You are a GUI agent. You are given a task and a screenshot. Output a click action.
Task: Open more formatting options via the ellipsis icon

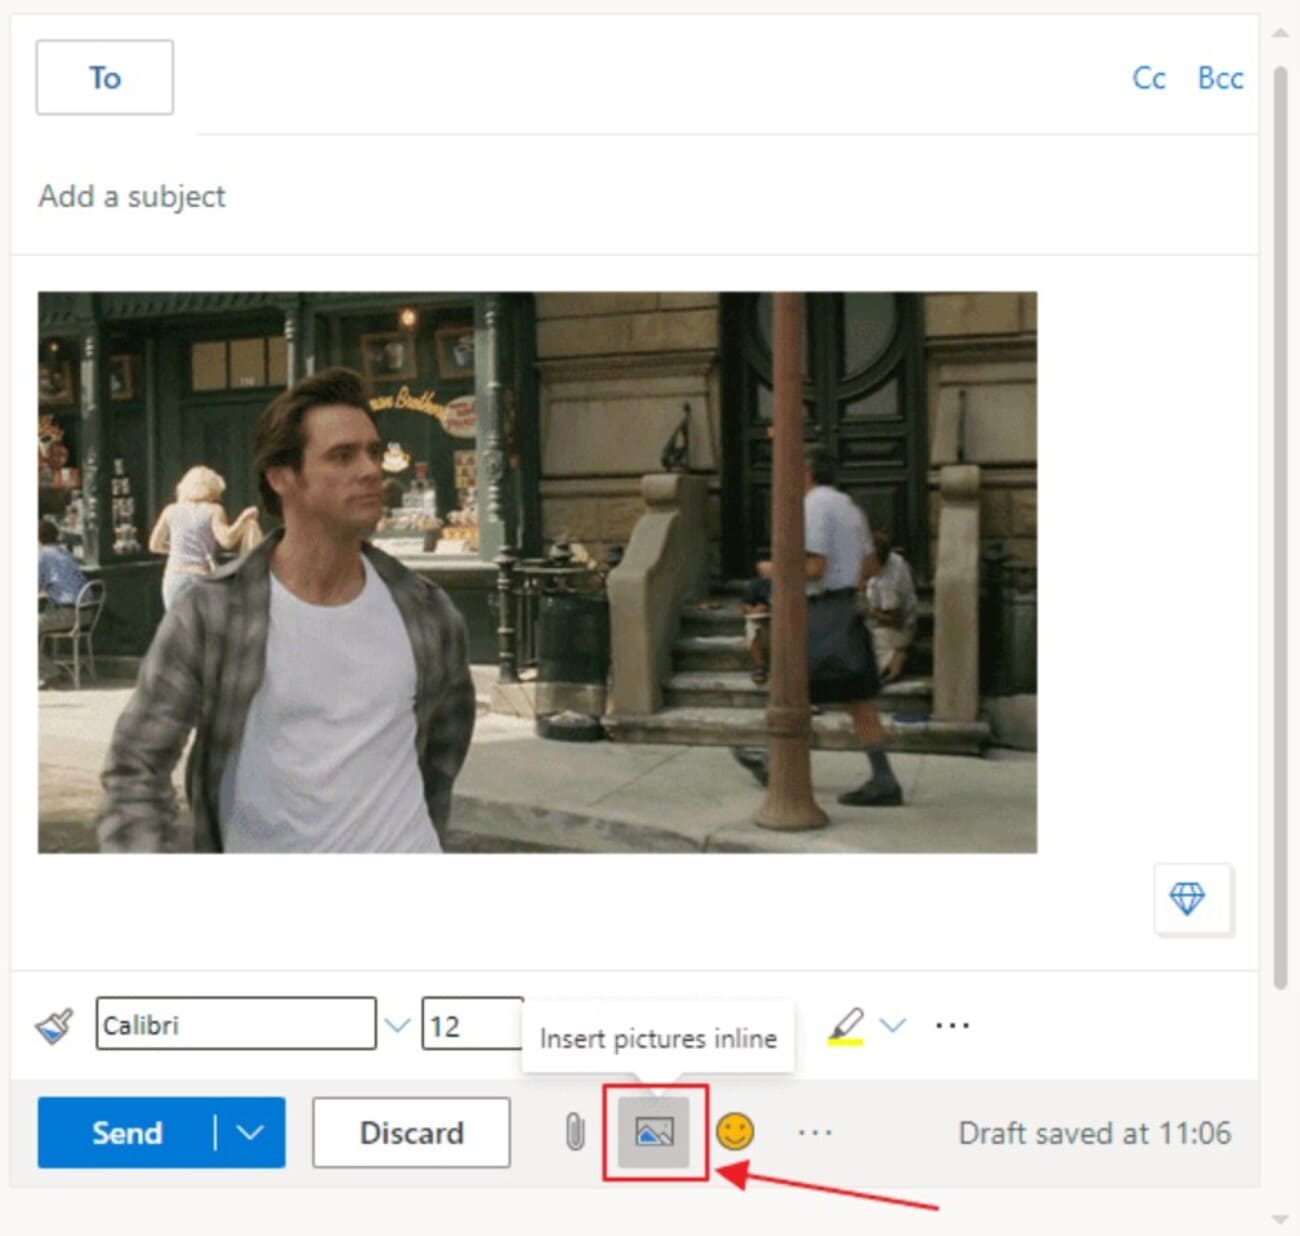coord(951,1024)
